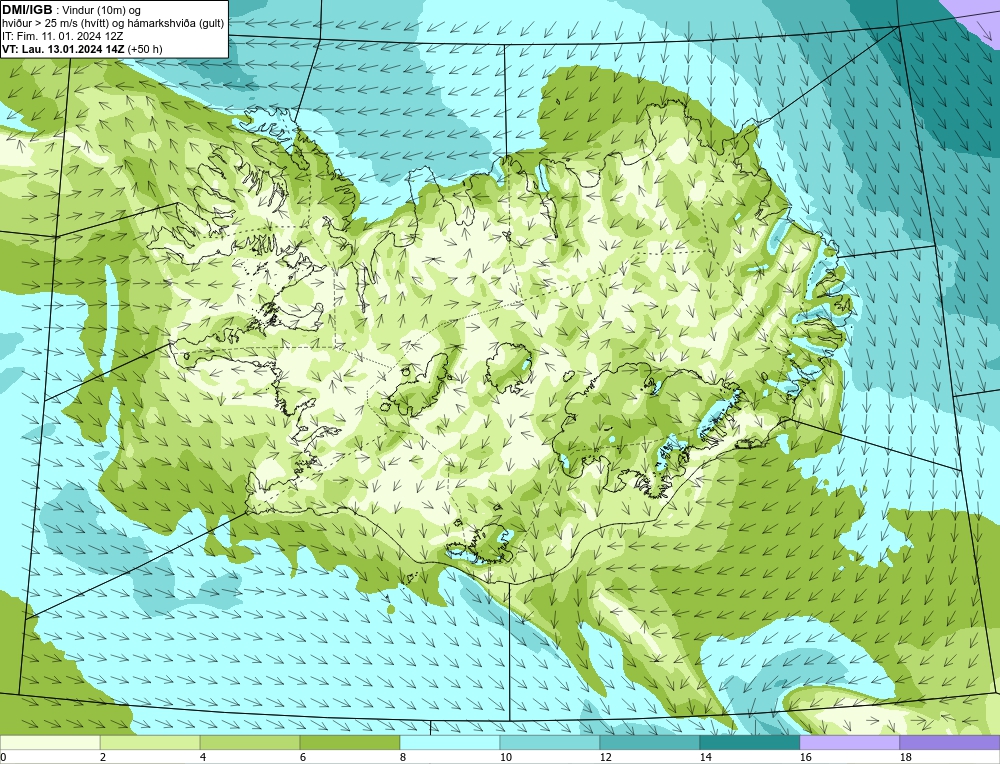1000x764 pixels.
Task: Click the 0–2 m/s pale yellow legend swatch
Action: 50,742
